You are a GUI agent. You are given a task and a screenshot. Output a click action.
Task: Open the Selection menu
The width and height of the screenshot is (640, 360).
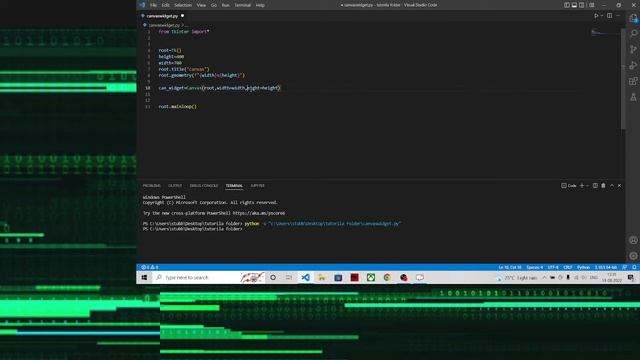tap(183, 5)
